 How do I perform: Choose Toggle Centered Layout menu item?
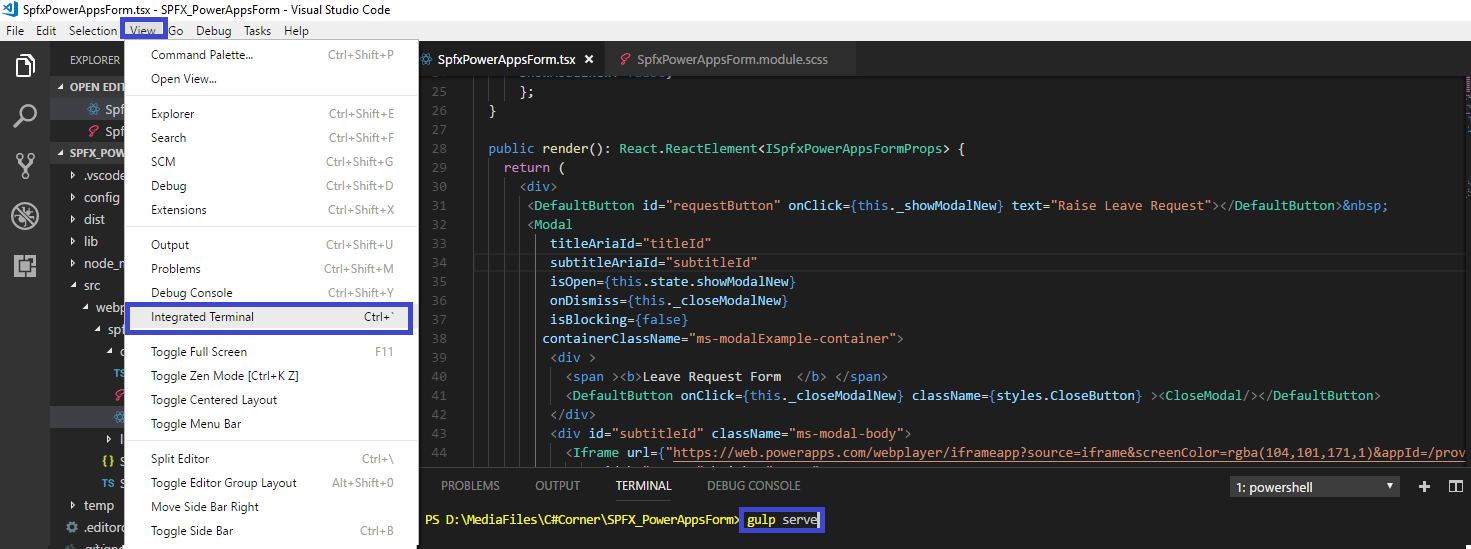click(271, 400)
